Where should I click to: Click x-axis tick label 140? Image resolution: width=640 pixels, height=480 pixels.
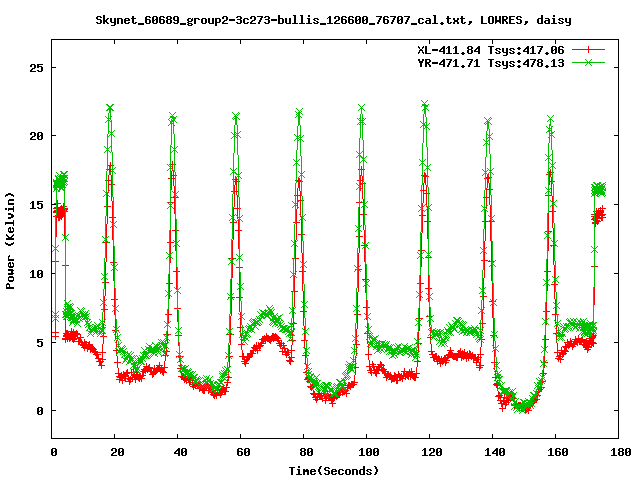point(495,452)
